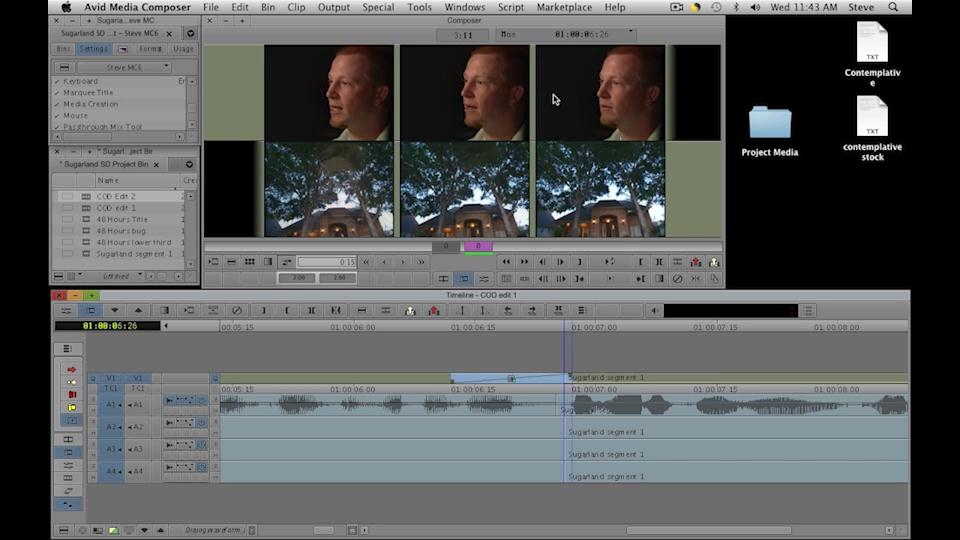Screen dimensions: 960x540
Task: Click the trim duration field showing 0:15
Action: click(x=326, y=262)
